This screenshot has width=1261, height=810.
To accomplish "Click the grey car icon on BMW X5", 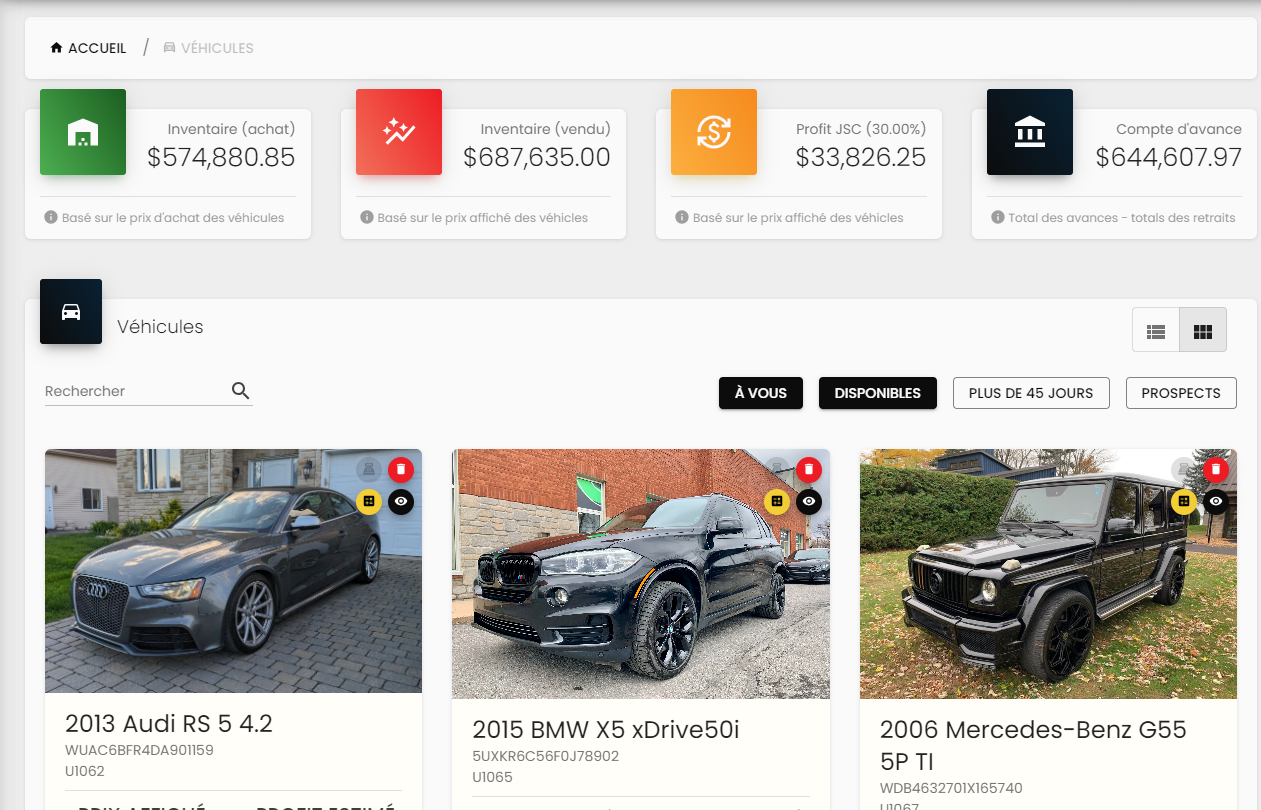I will pyautogui.click(x=777, y=469).
